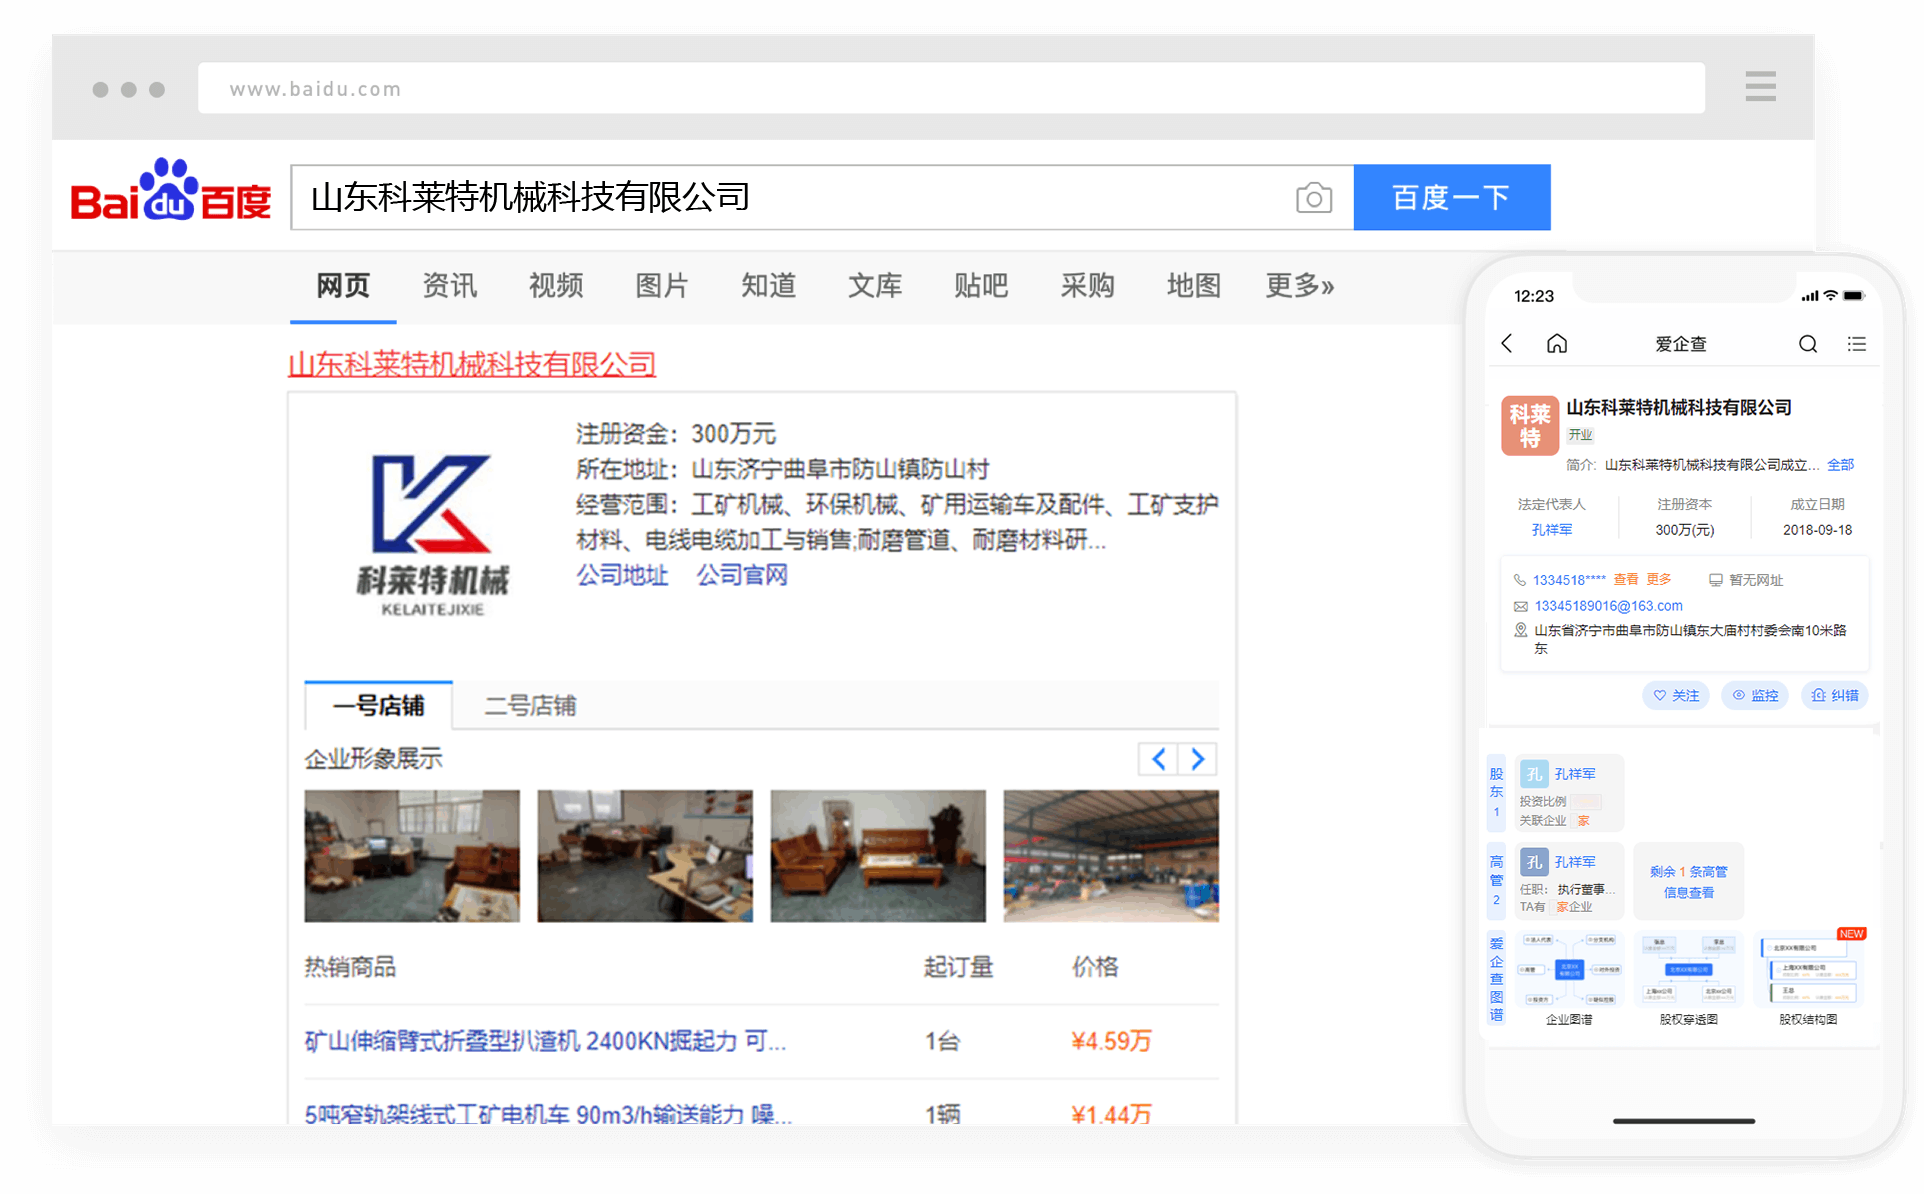Viewport: 1924px width, 1194px height.
Task: Tap the 山东省济宁市曲阜市 address text in phone
Action: (x=1690, y=639)
